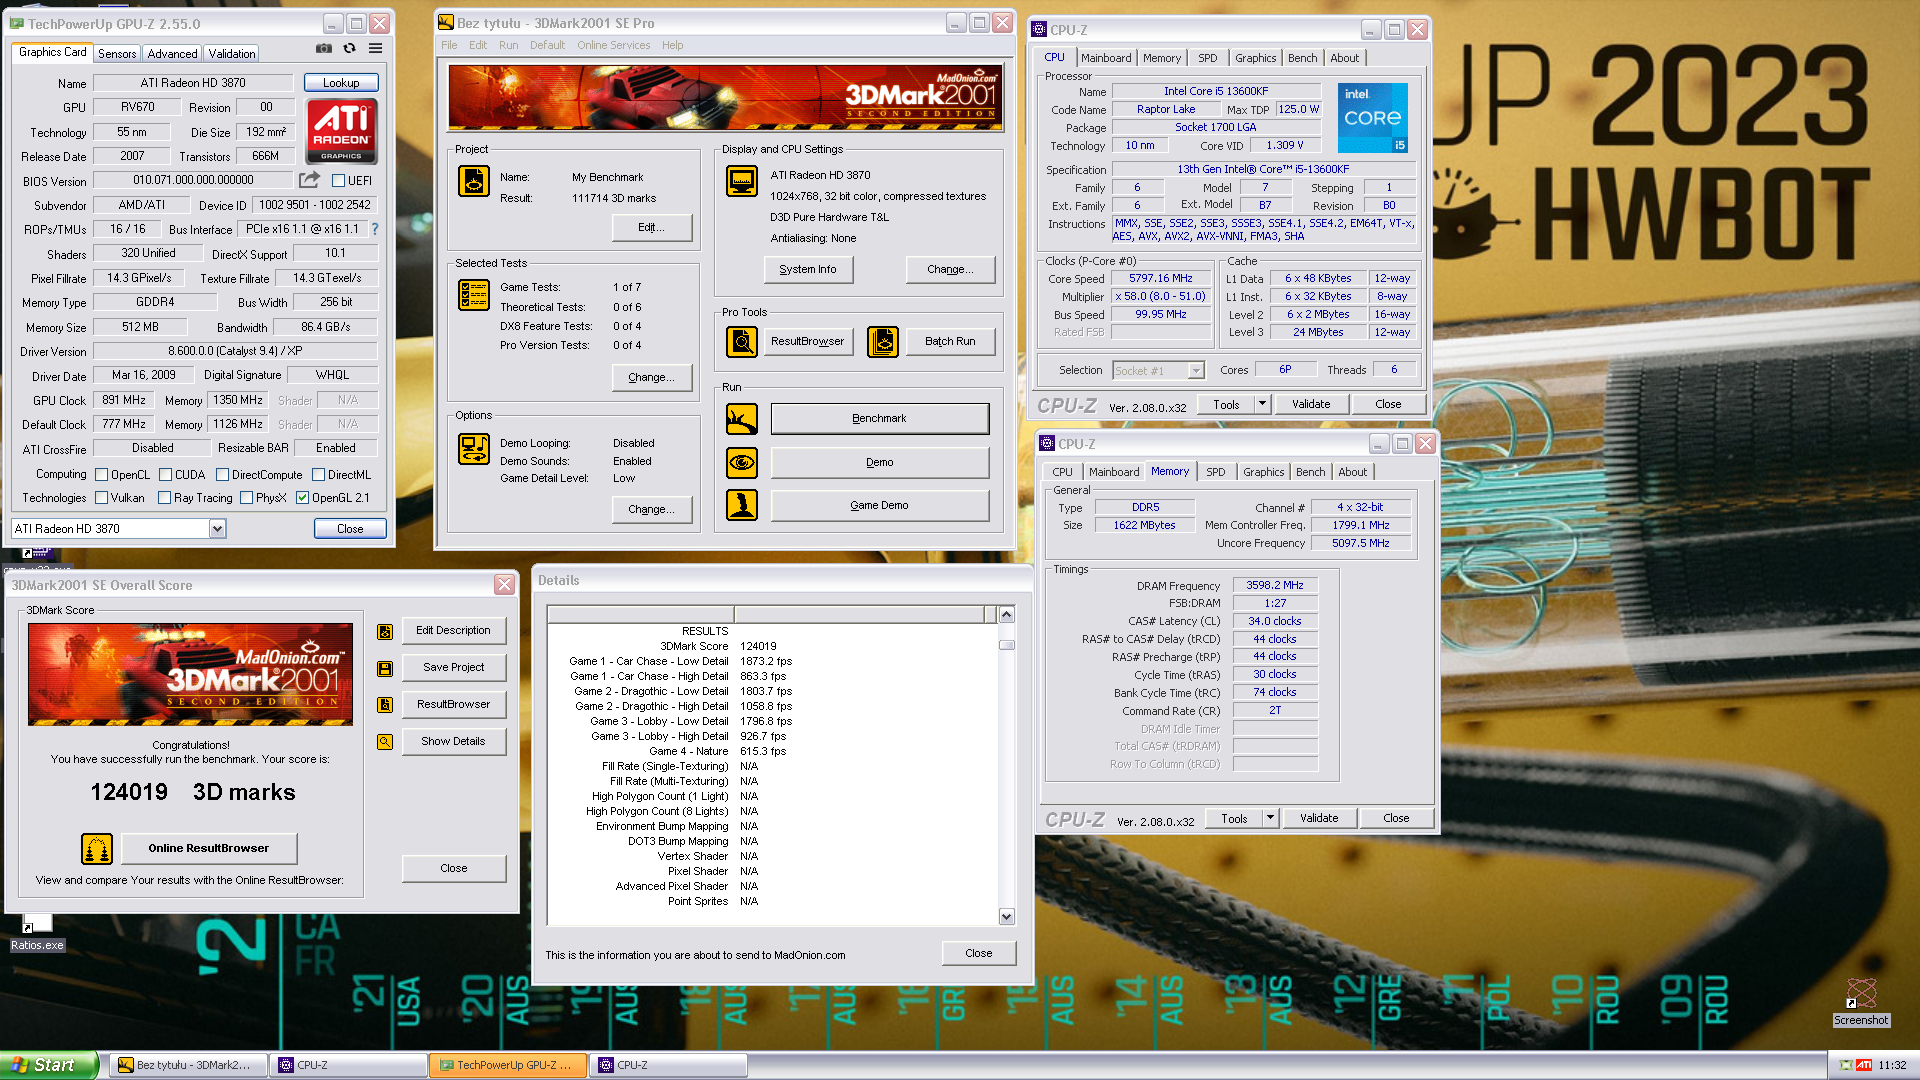
Task: Click Online ResultBrowser yellow icon
Action: (97, 848)
